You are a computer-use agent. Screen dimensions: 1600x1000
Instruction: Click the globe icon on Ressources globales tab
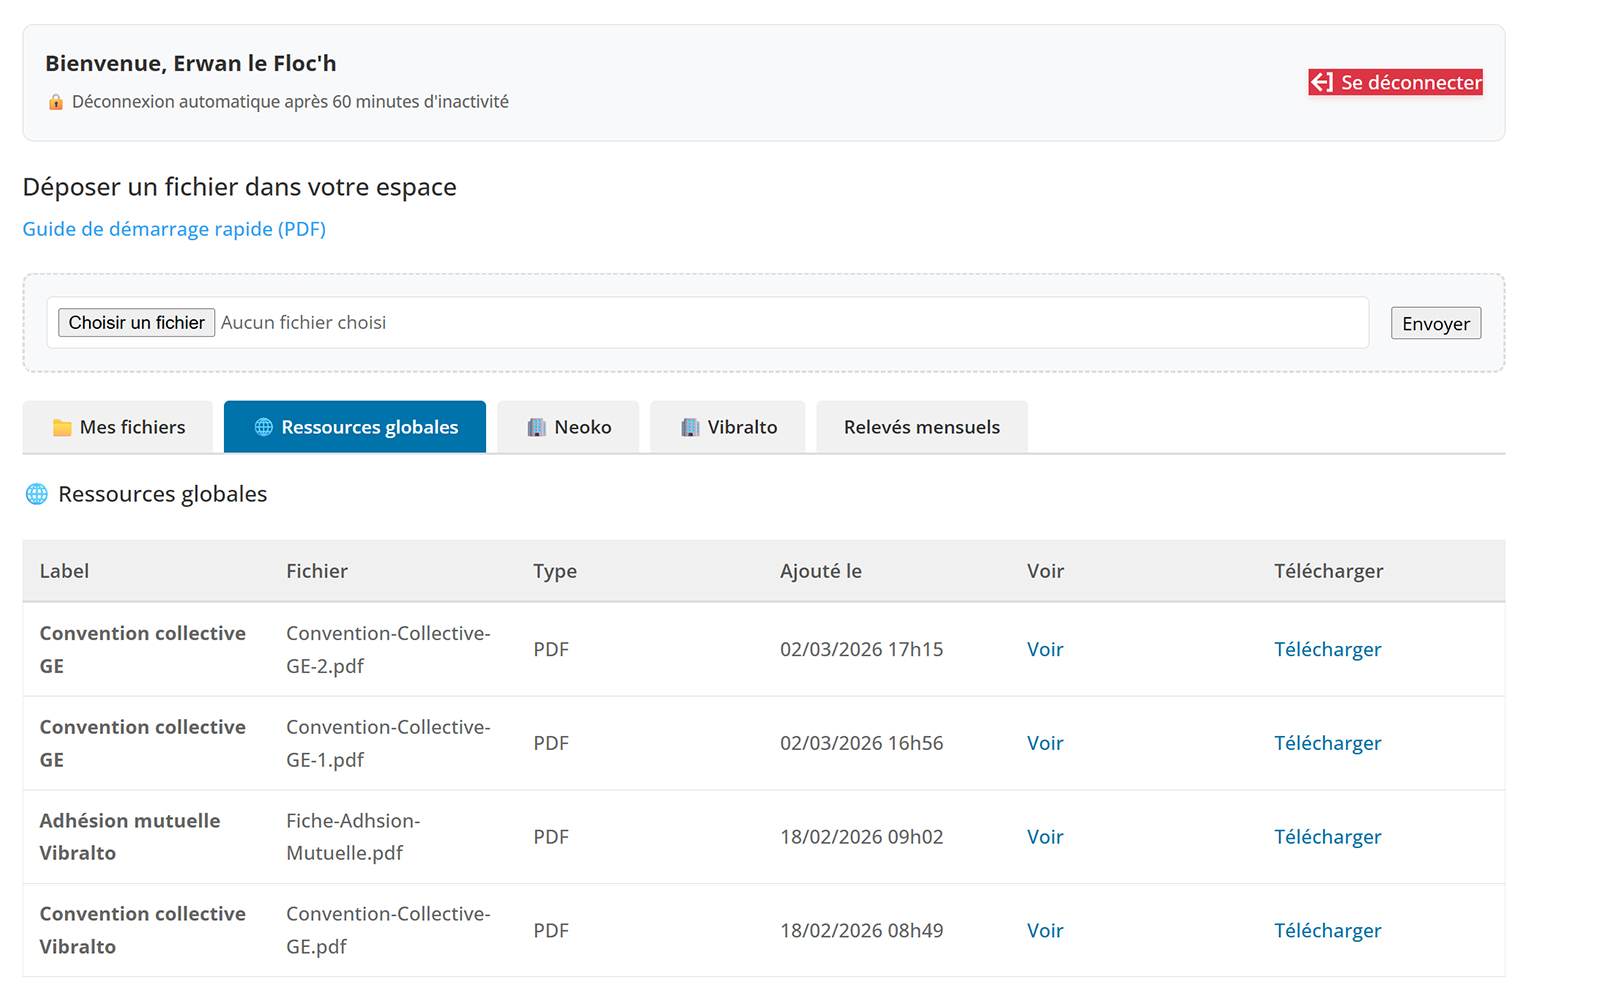click(x=264, y=427)
